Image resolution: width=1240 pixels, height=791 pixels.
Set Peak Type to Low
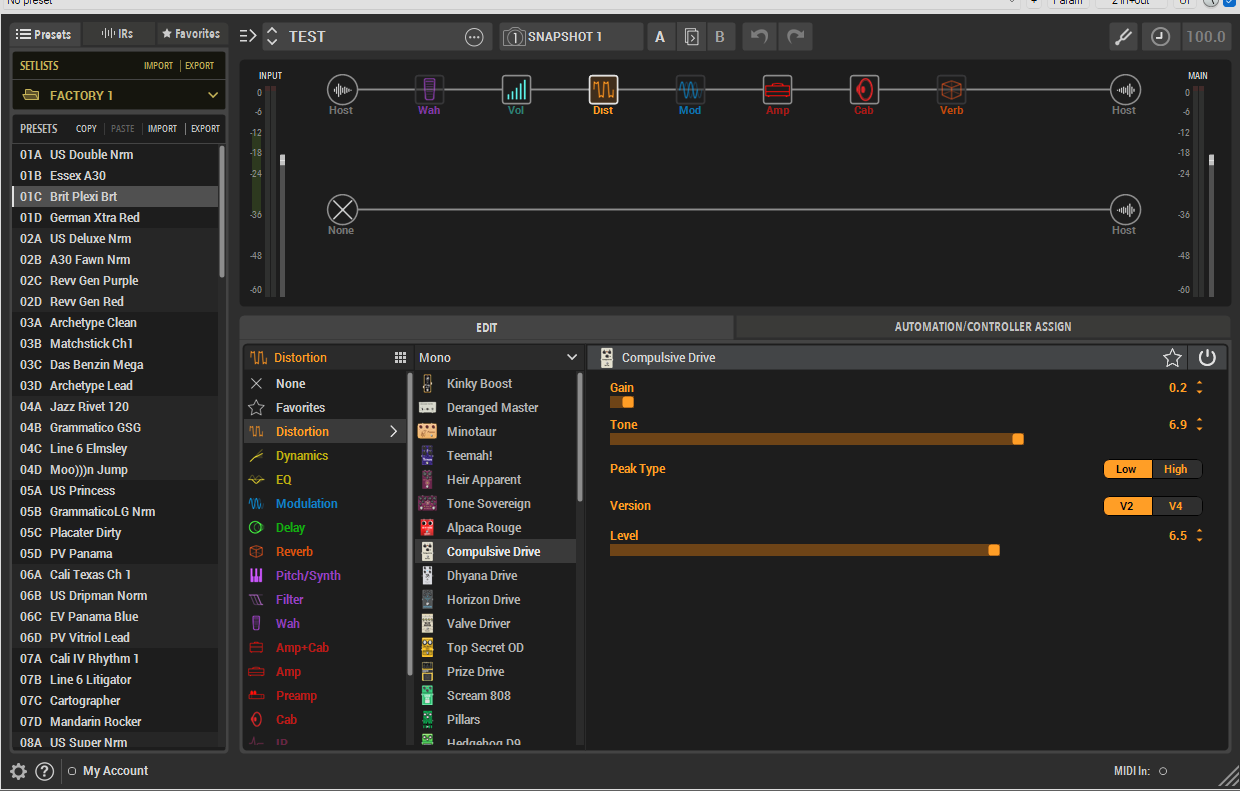point(1127,469)
